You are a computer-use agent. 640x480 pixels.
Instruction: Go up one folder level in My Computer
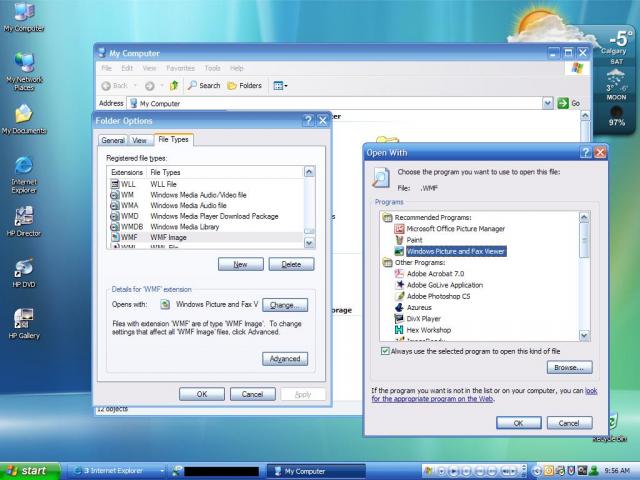point(174,85)
